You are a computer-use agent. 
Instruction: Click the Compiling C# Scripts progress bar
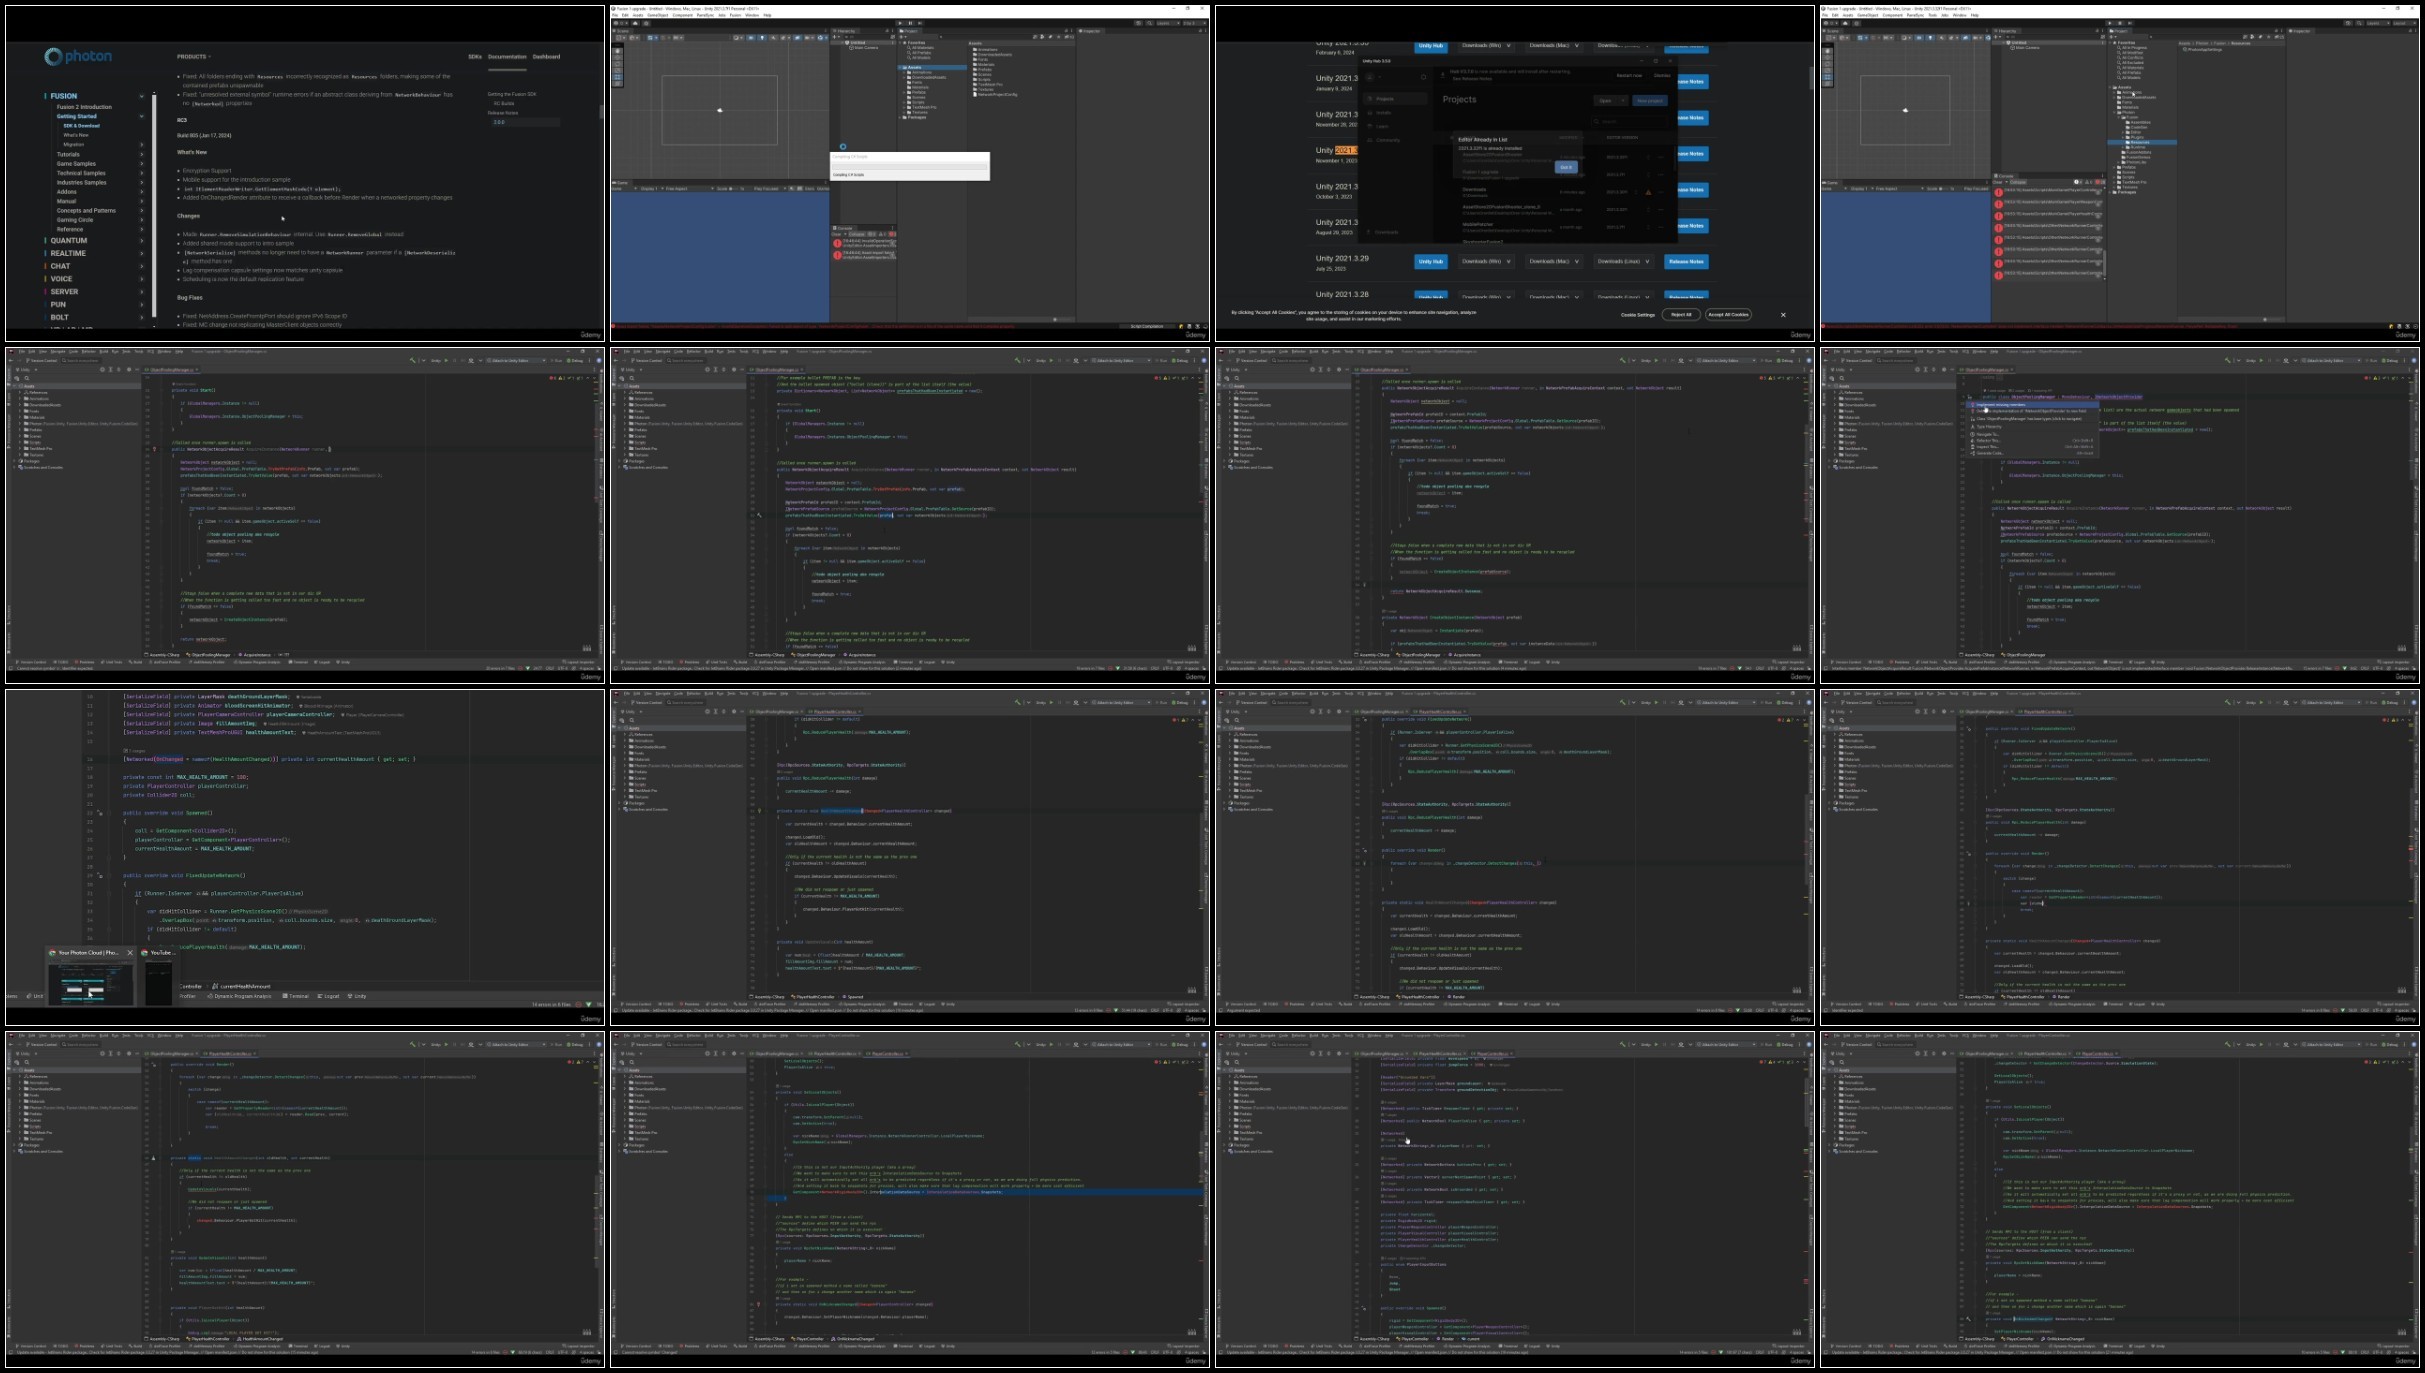pyautogui.click(x=909, y=167)
